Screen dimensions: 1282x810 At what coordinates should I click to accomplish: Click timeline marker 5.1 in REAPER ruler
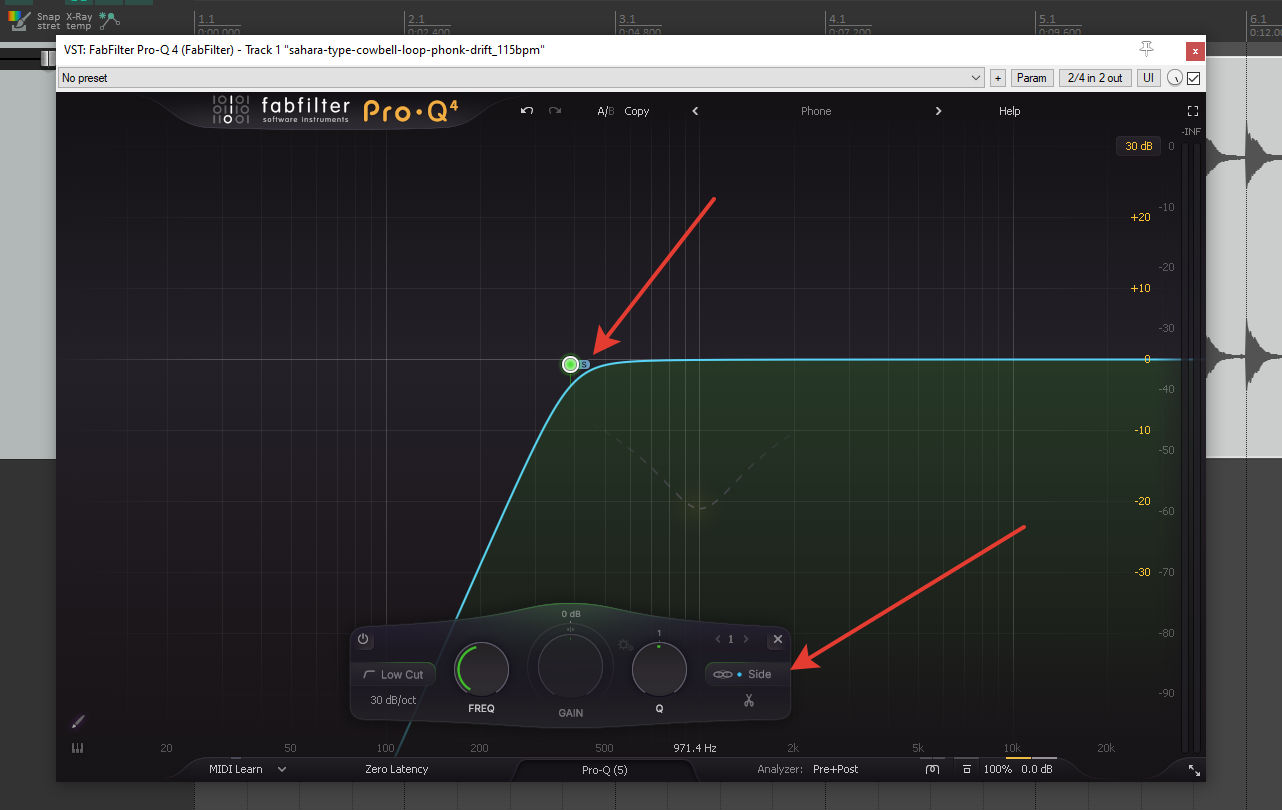pos(1047,19)
